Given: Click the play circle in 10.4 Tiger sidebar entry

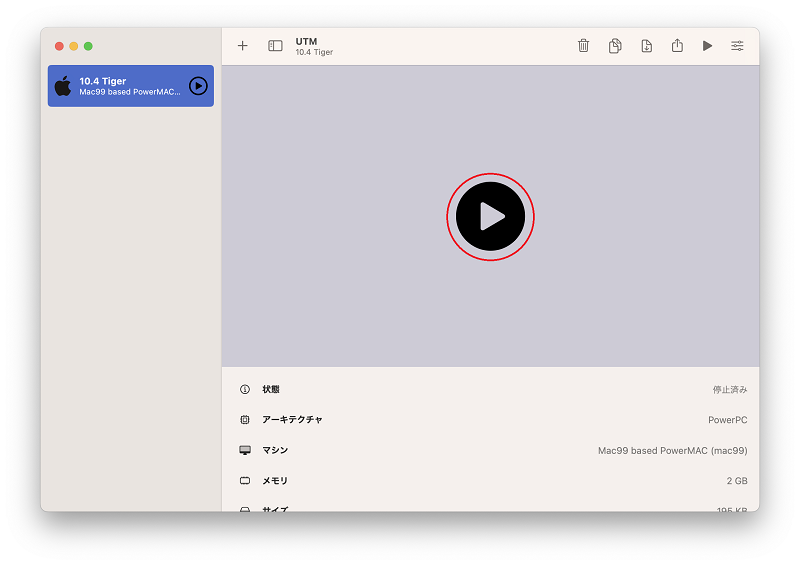Looking at the screenshot, I should pos(198,86).
